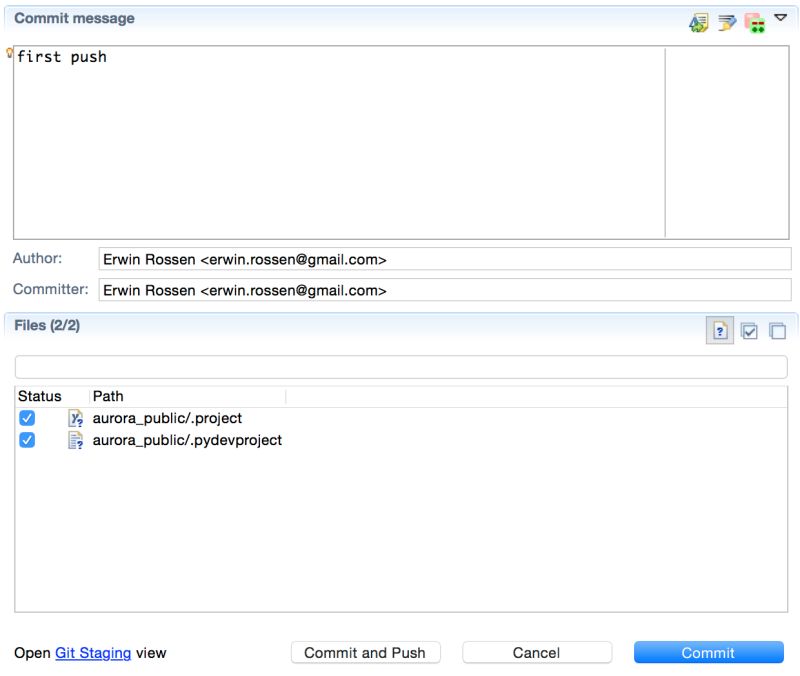Click the Commit button

click(708, 652)
